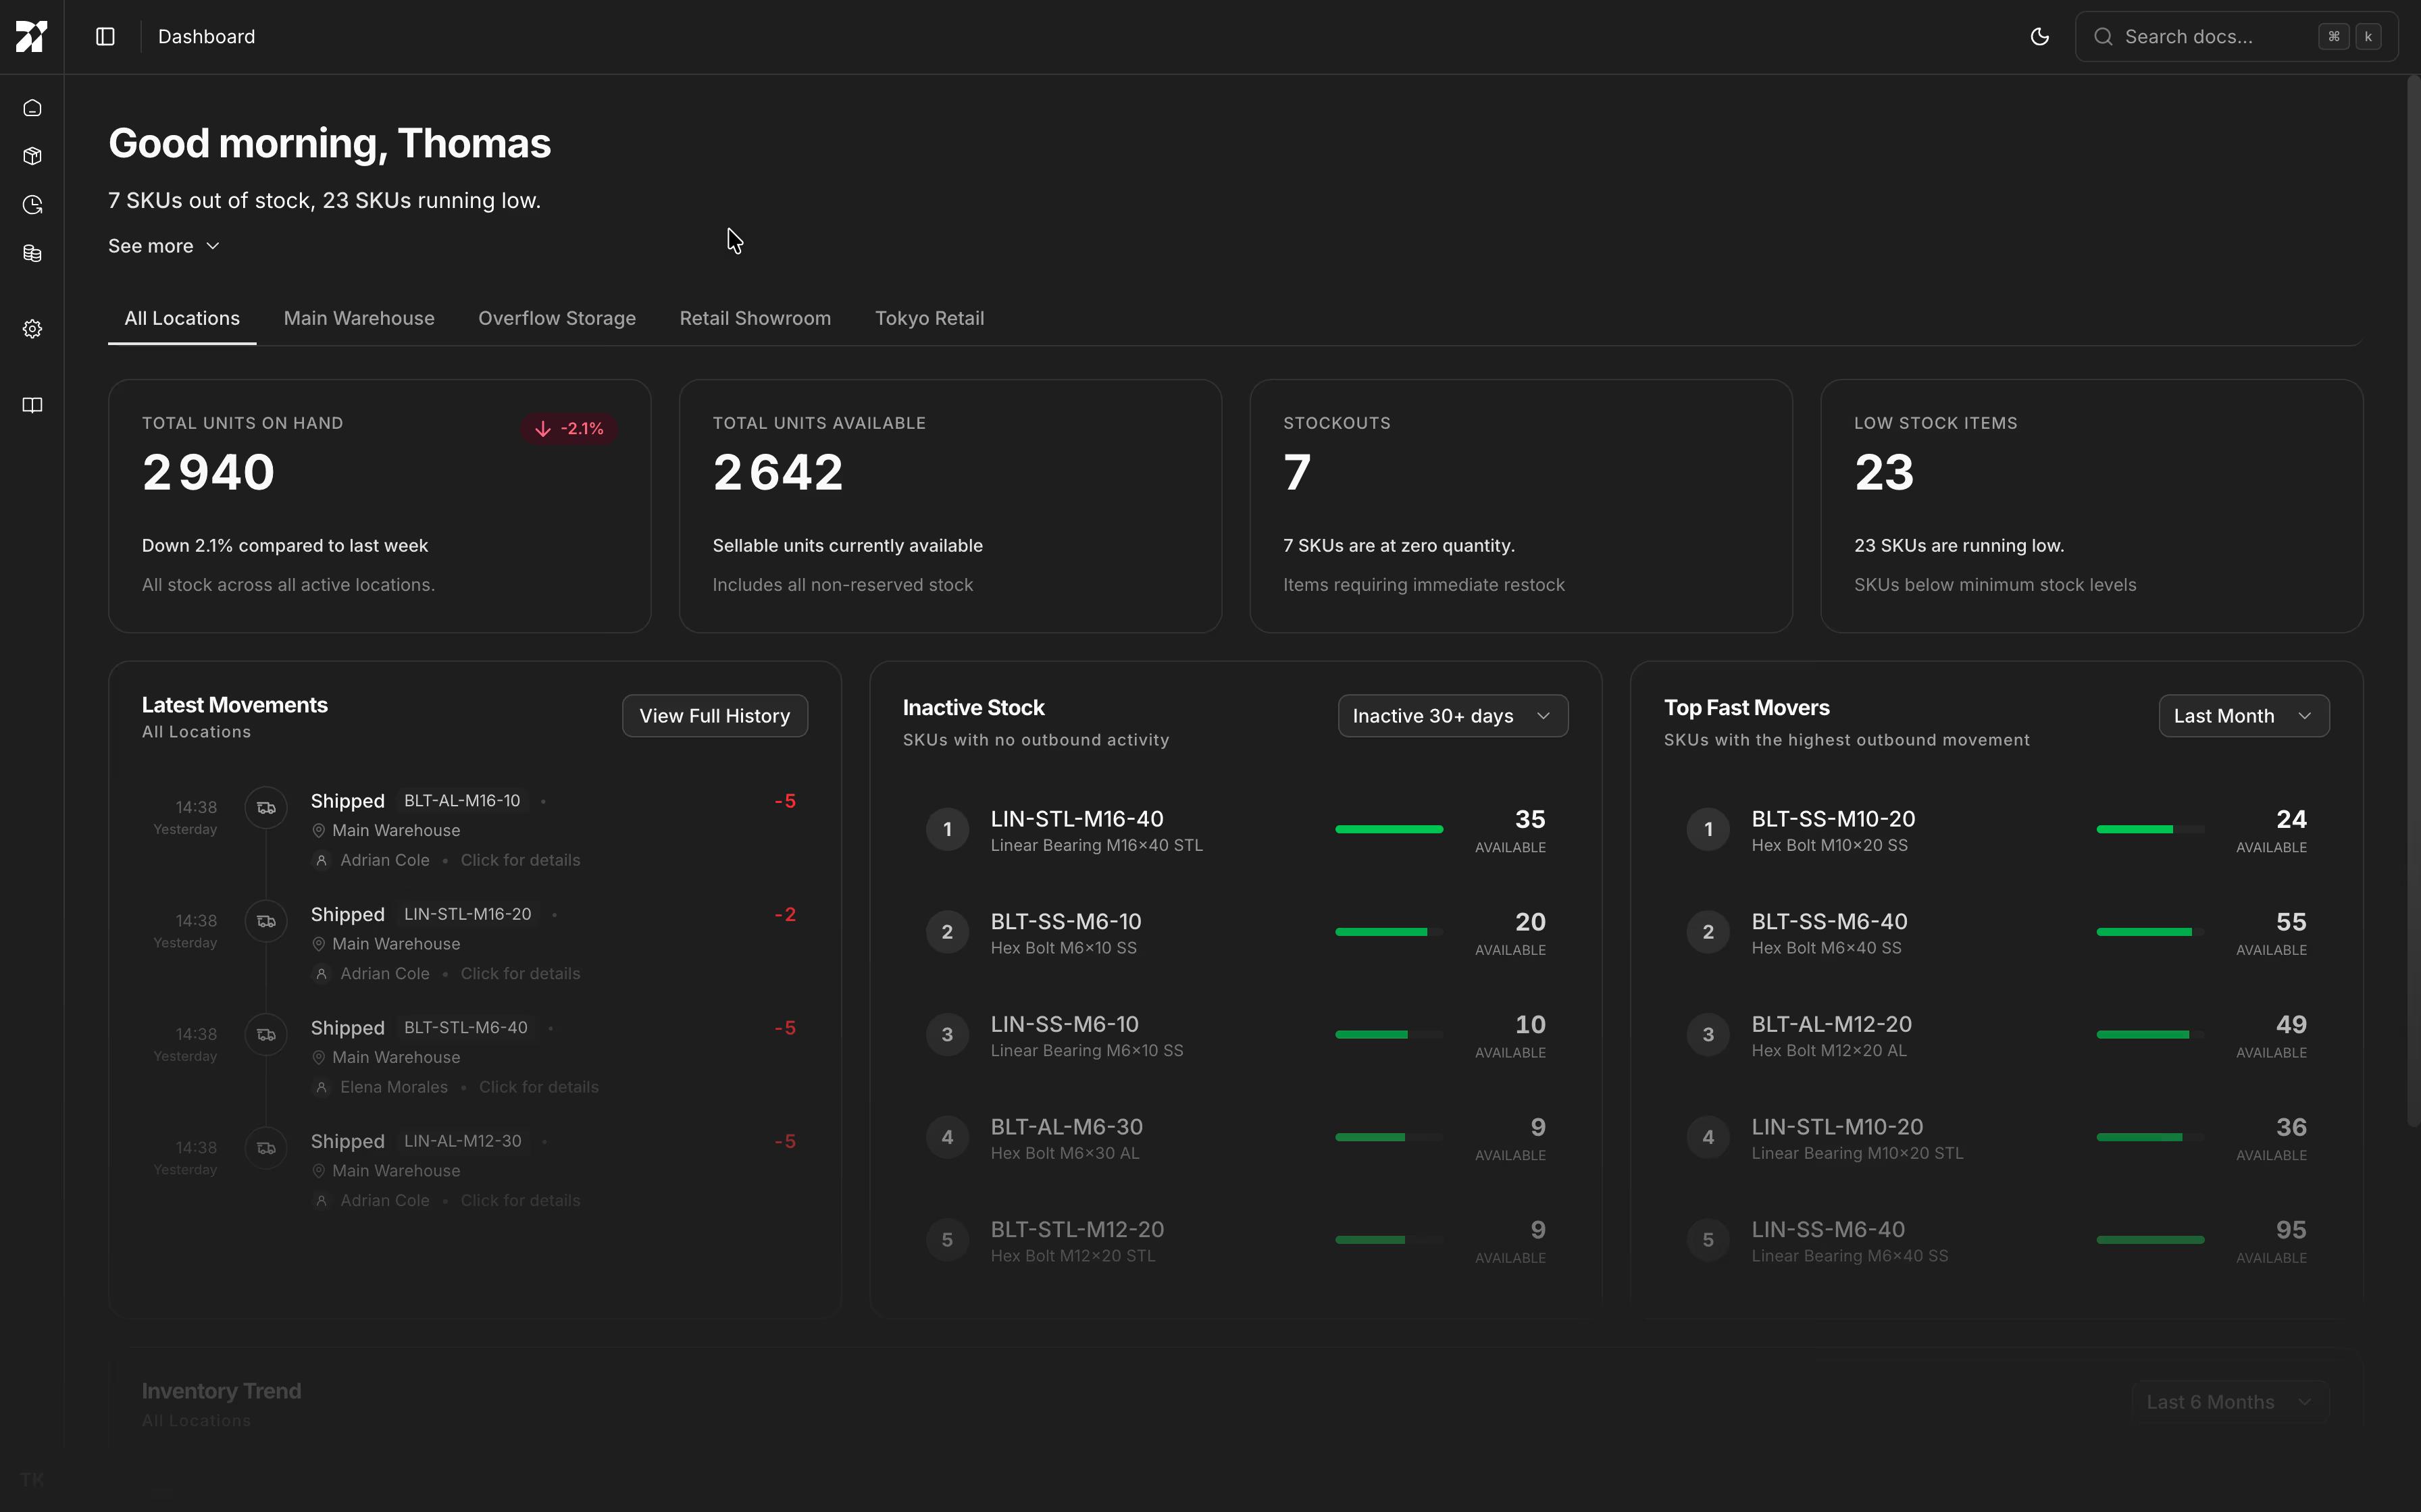This screenshot has height=1512, width=2421.
Task: Open the package box sidebar icon
Action: pos(32,156)
